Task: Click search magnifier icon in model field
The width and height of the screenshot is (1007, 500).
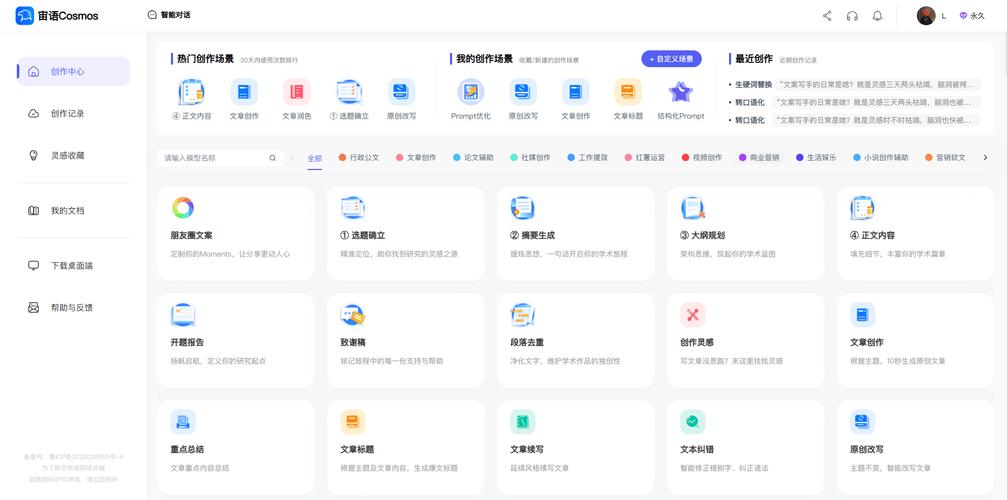Action: (272, 158)
